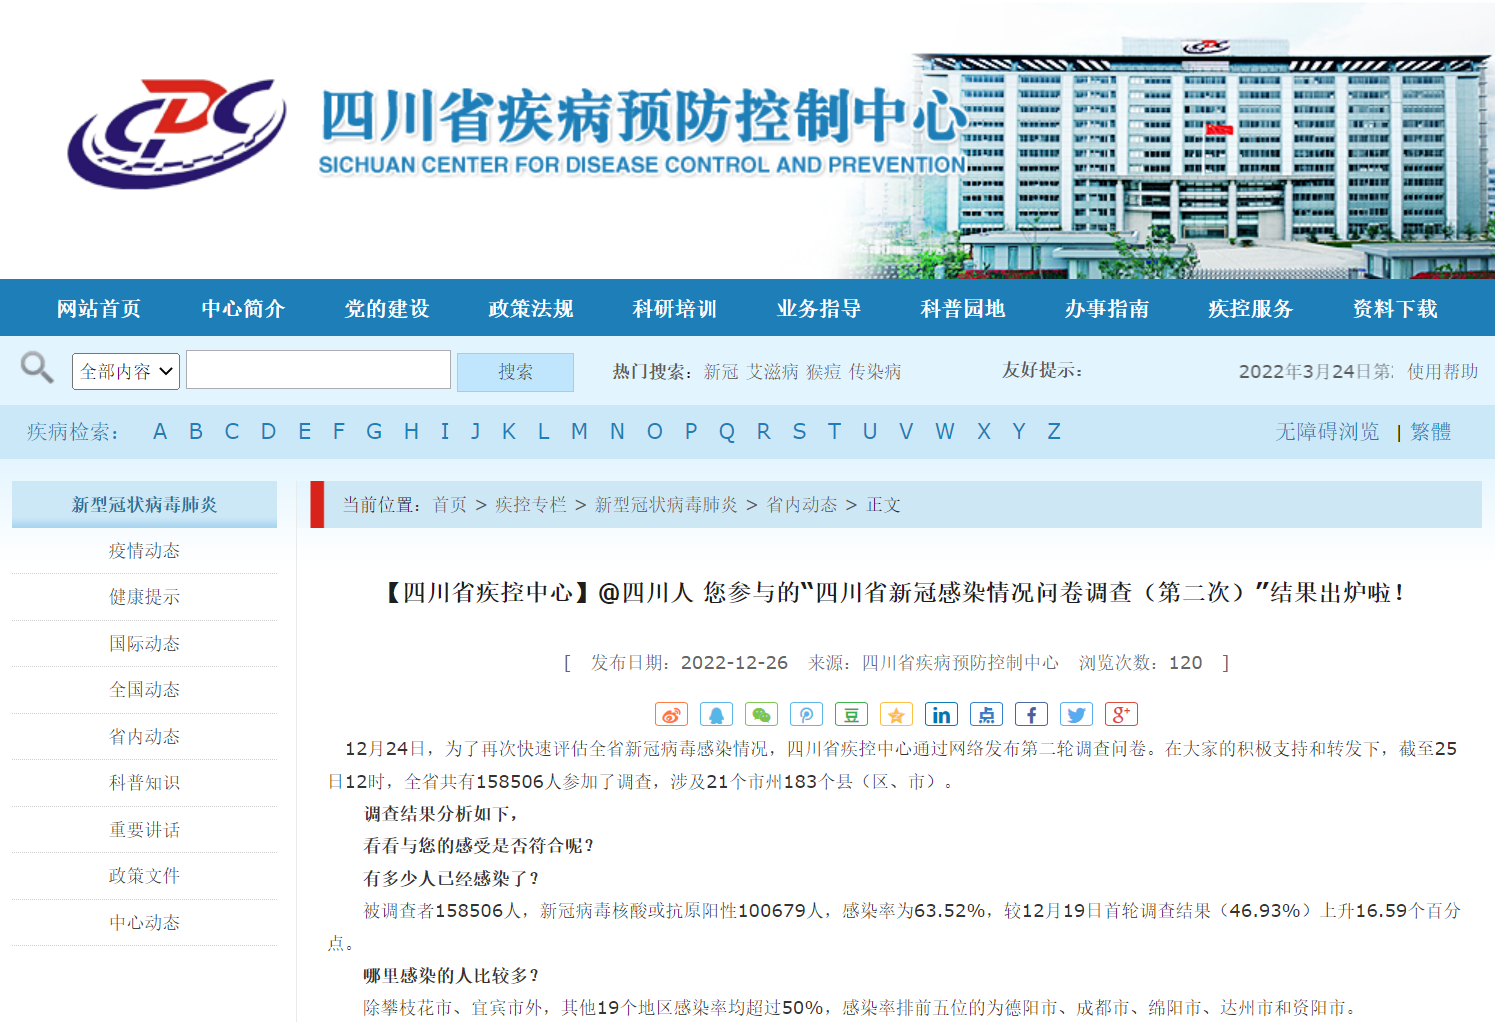Click the hot search term 新冠
This screenshot has height=1022, width=1495.
[721, 372]
